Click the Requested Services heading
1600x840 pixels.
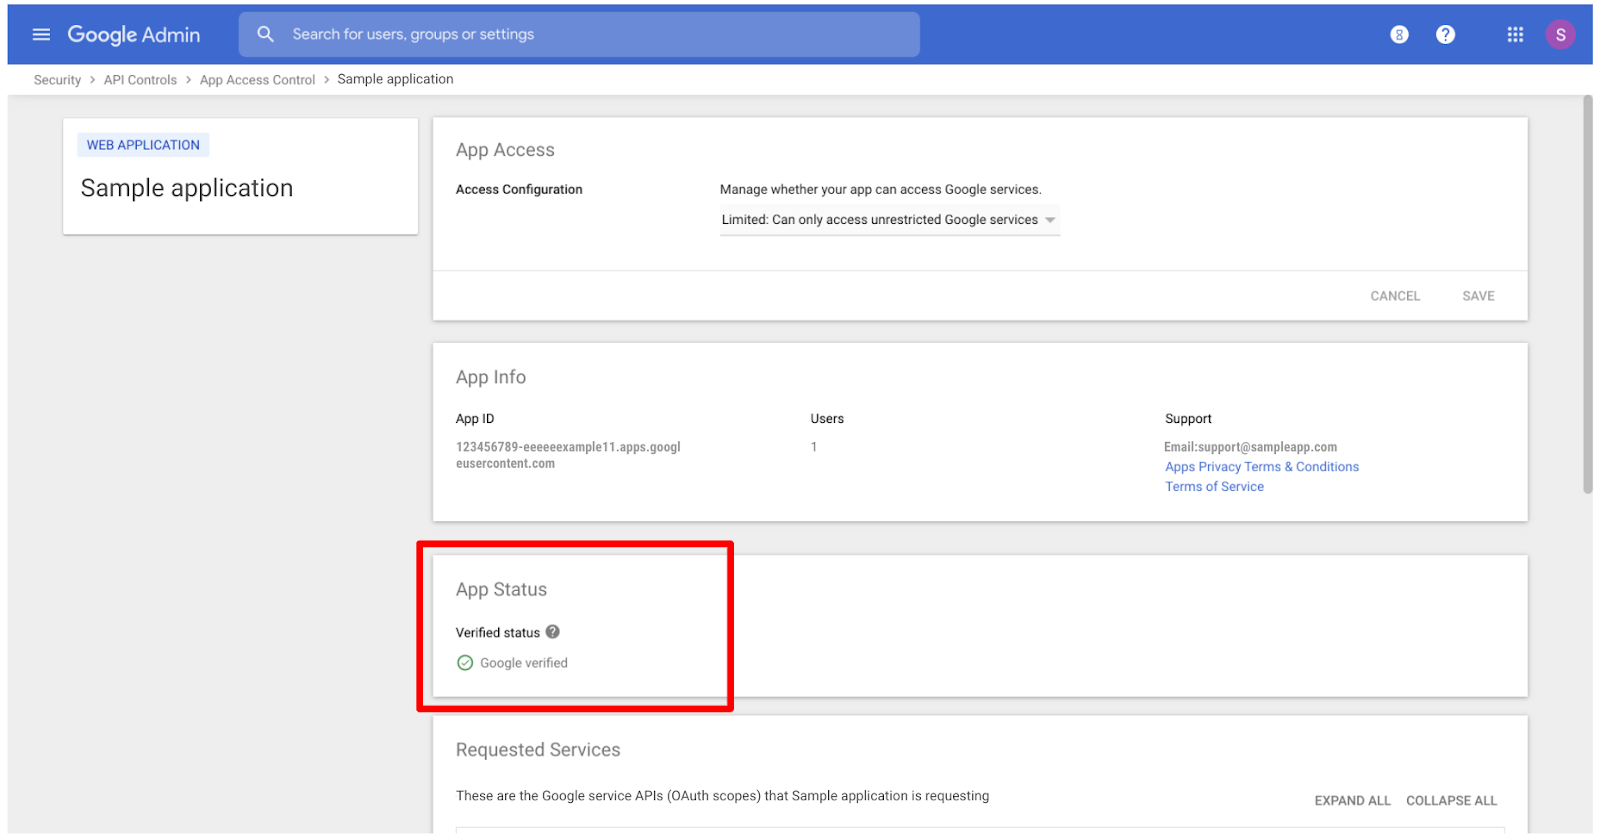(538, 750)
